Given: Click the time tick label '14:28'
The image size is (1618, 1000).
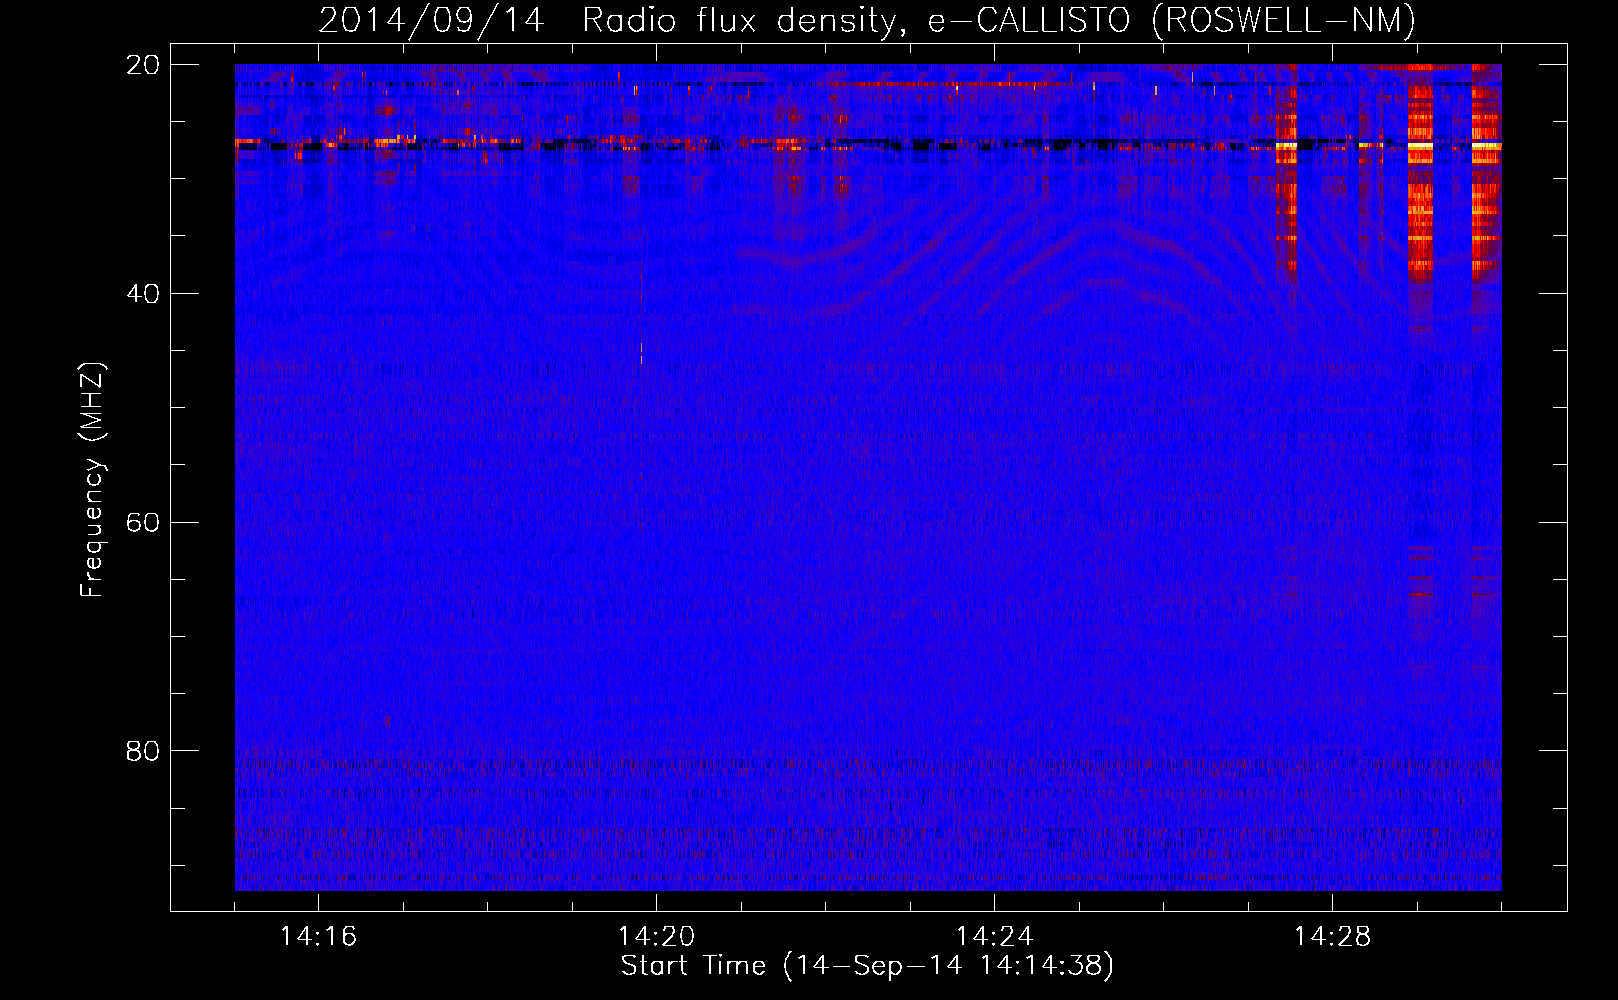Looking at the screenshot, I should click(x=1332, y=936).
